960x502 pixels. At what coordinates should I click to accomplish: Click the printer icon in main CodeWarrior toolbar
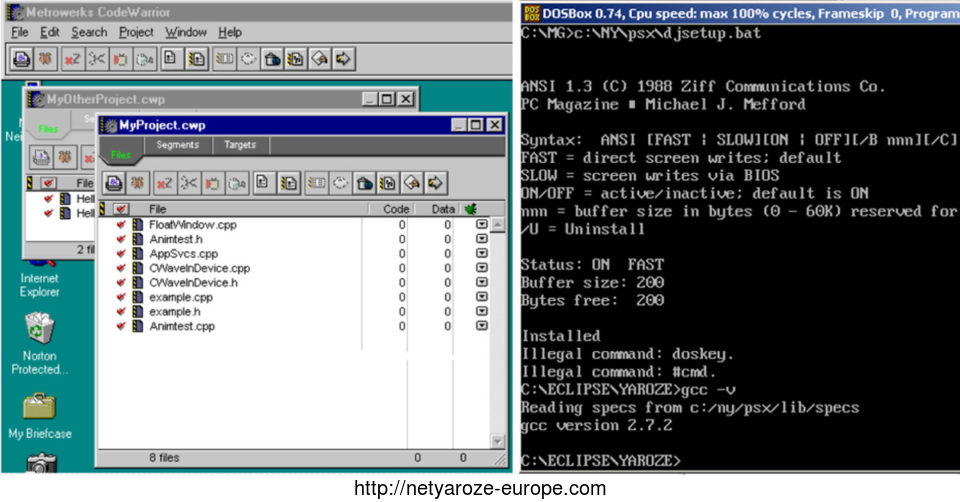[x=22, y=59]
